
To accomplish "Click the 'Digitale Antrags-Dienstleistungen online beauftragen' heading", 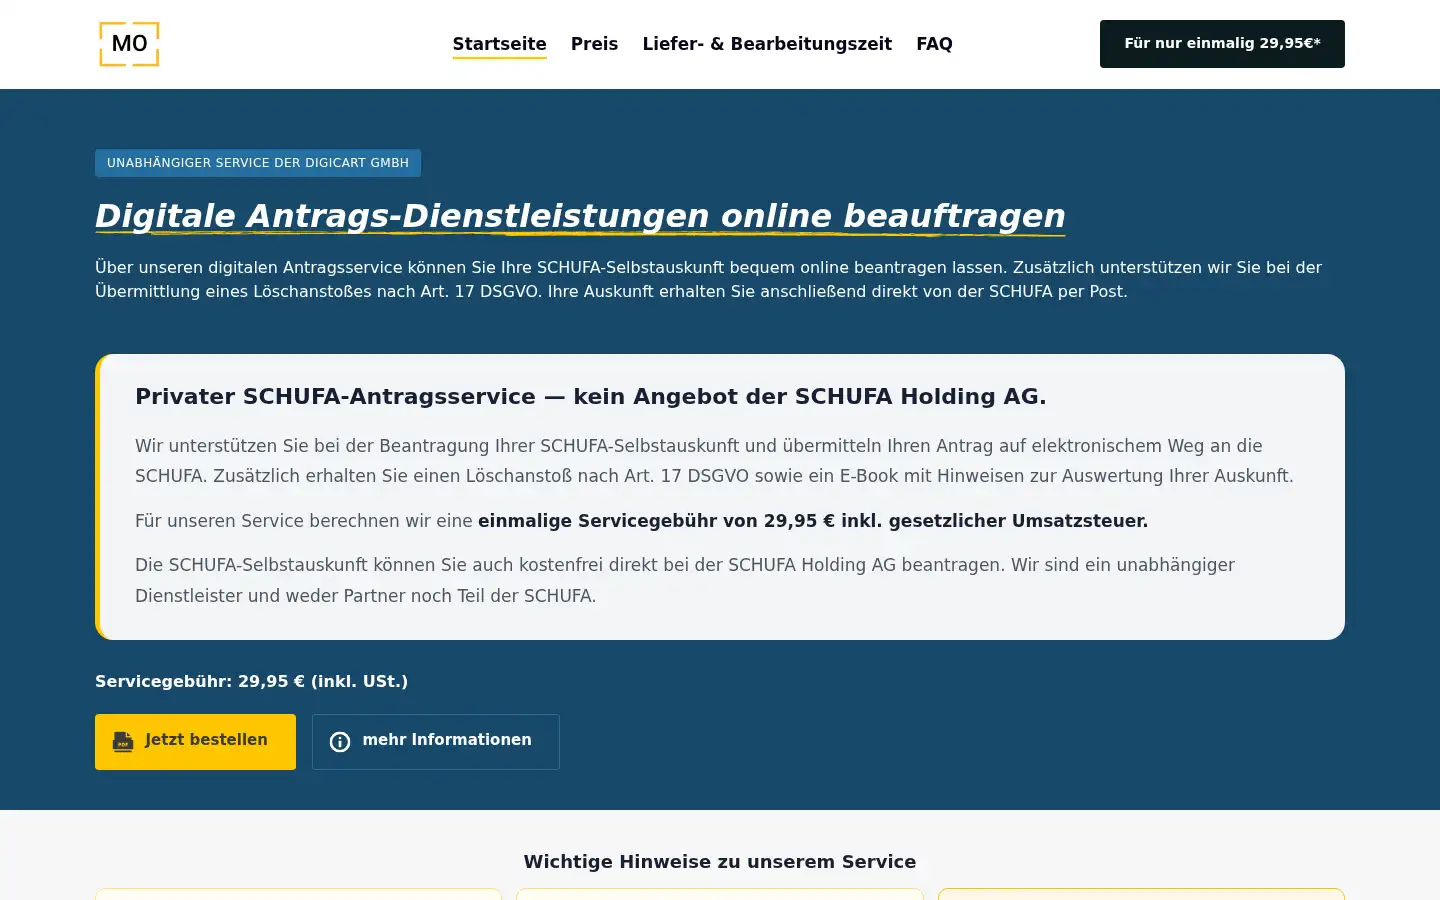I will (580, 216).
